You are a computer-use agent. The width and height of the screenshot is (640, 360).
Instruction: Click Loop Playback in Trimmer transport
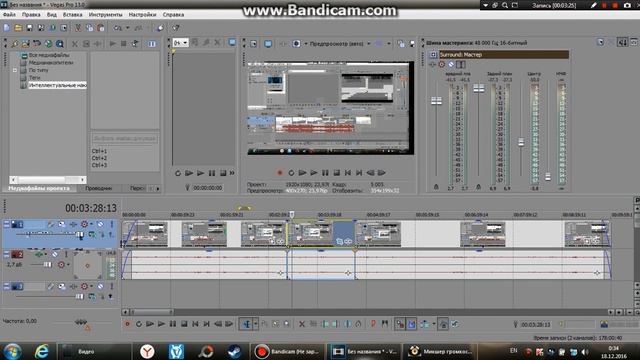[x=178, y=173]
